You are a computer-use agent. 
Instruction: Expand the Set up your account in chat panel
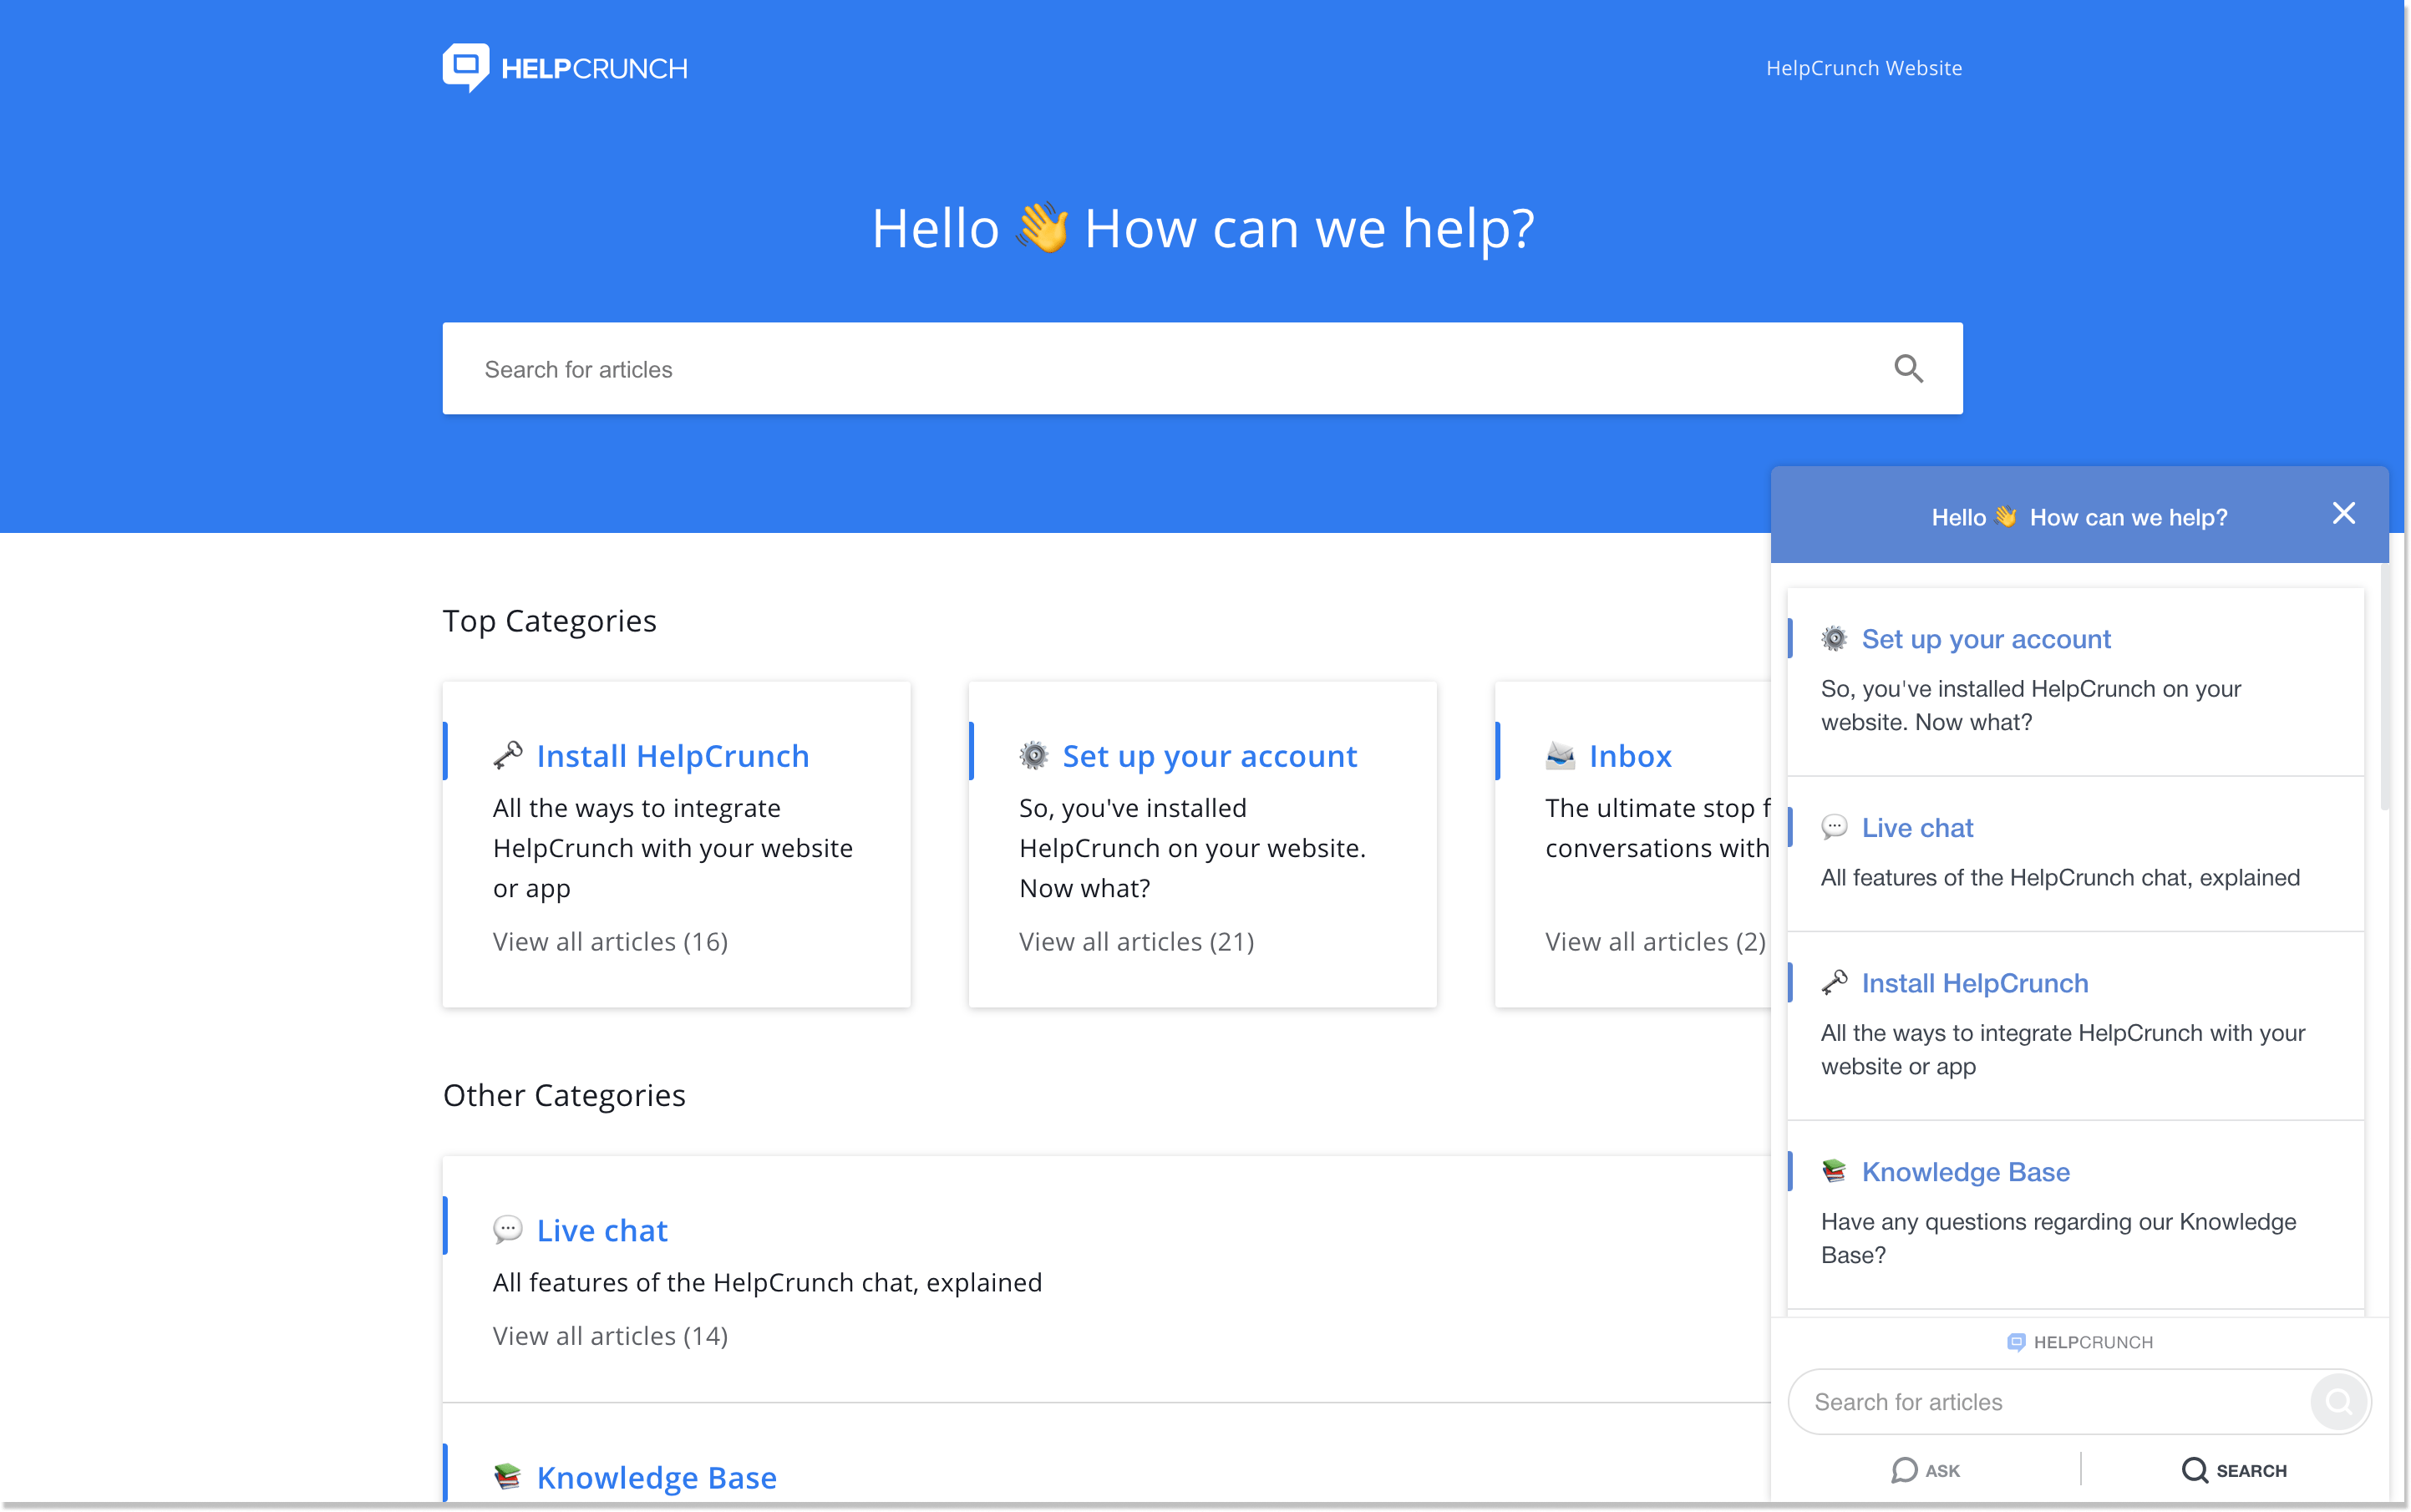tap(1986, 639)
